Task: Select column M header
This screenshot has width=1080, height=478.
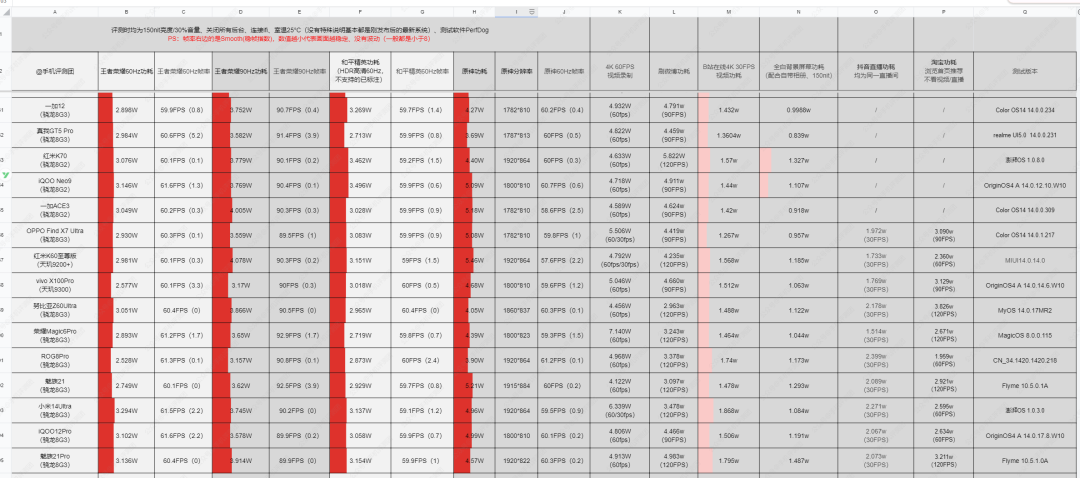Action: [x=729, y=12]
